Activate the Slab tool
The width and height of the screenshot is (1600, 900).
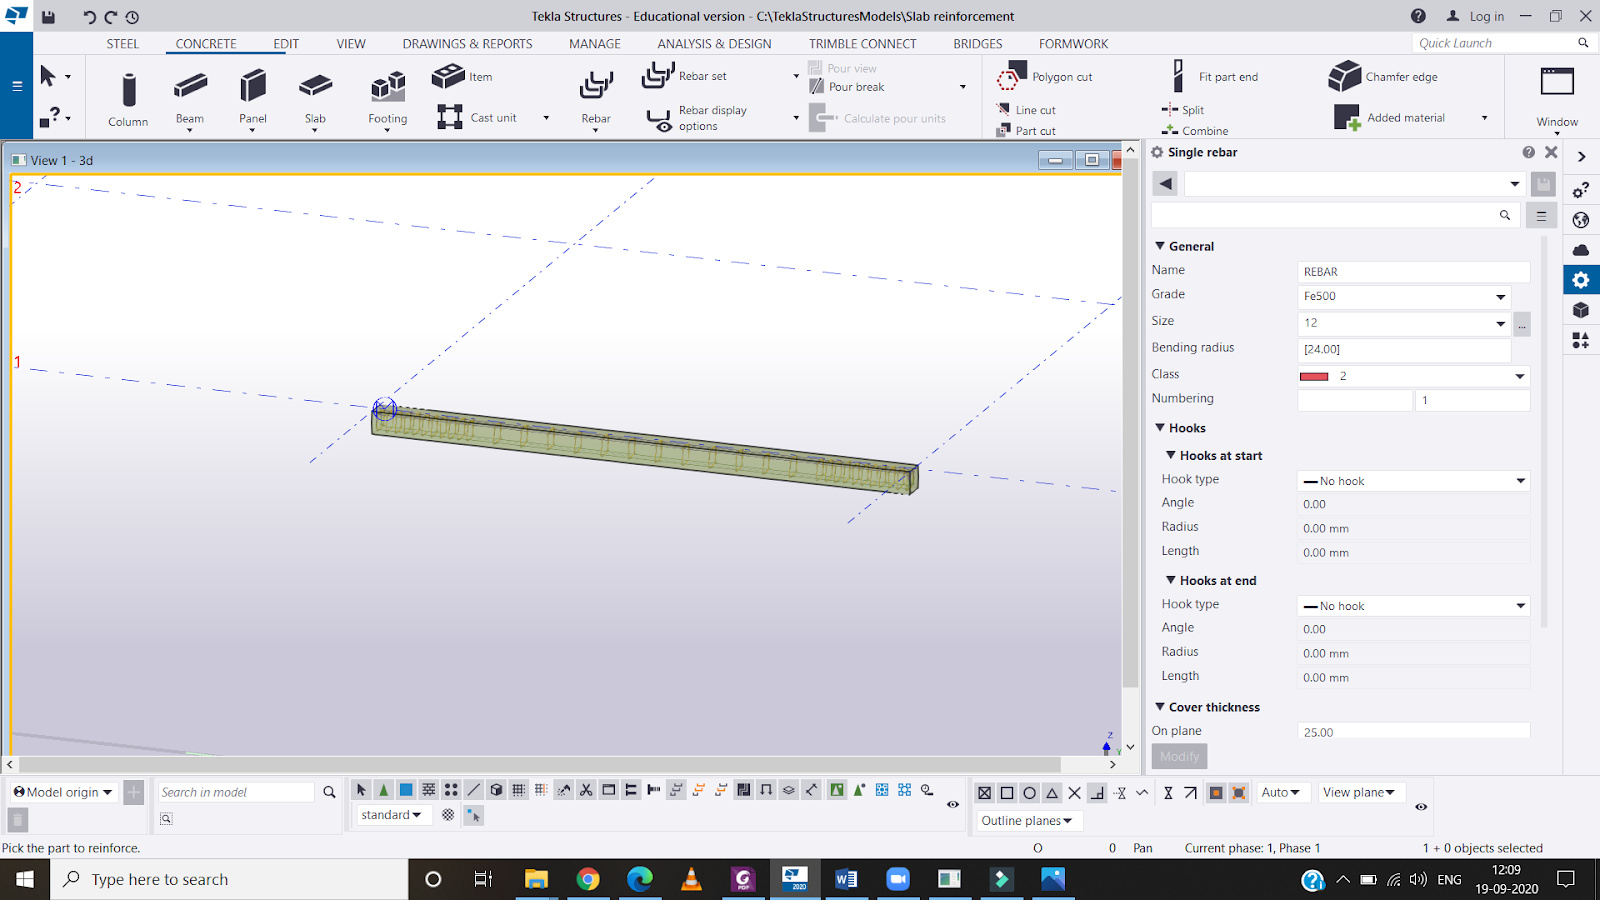pyautogui.click(x=315, y=99)
